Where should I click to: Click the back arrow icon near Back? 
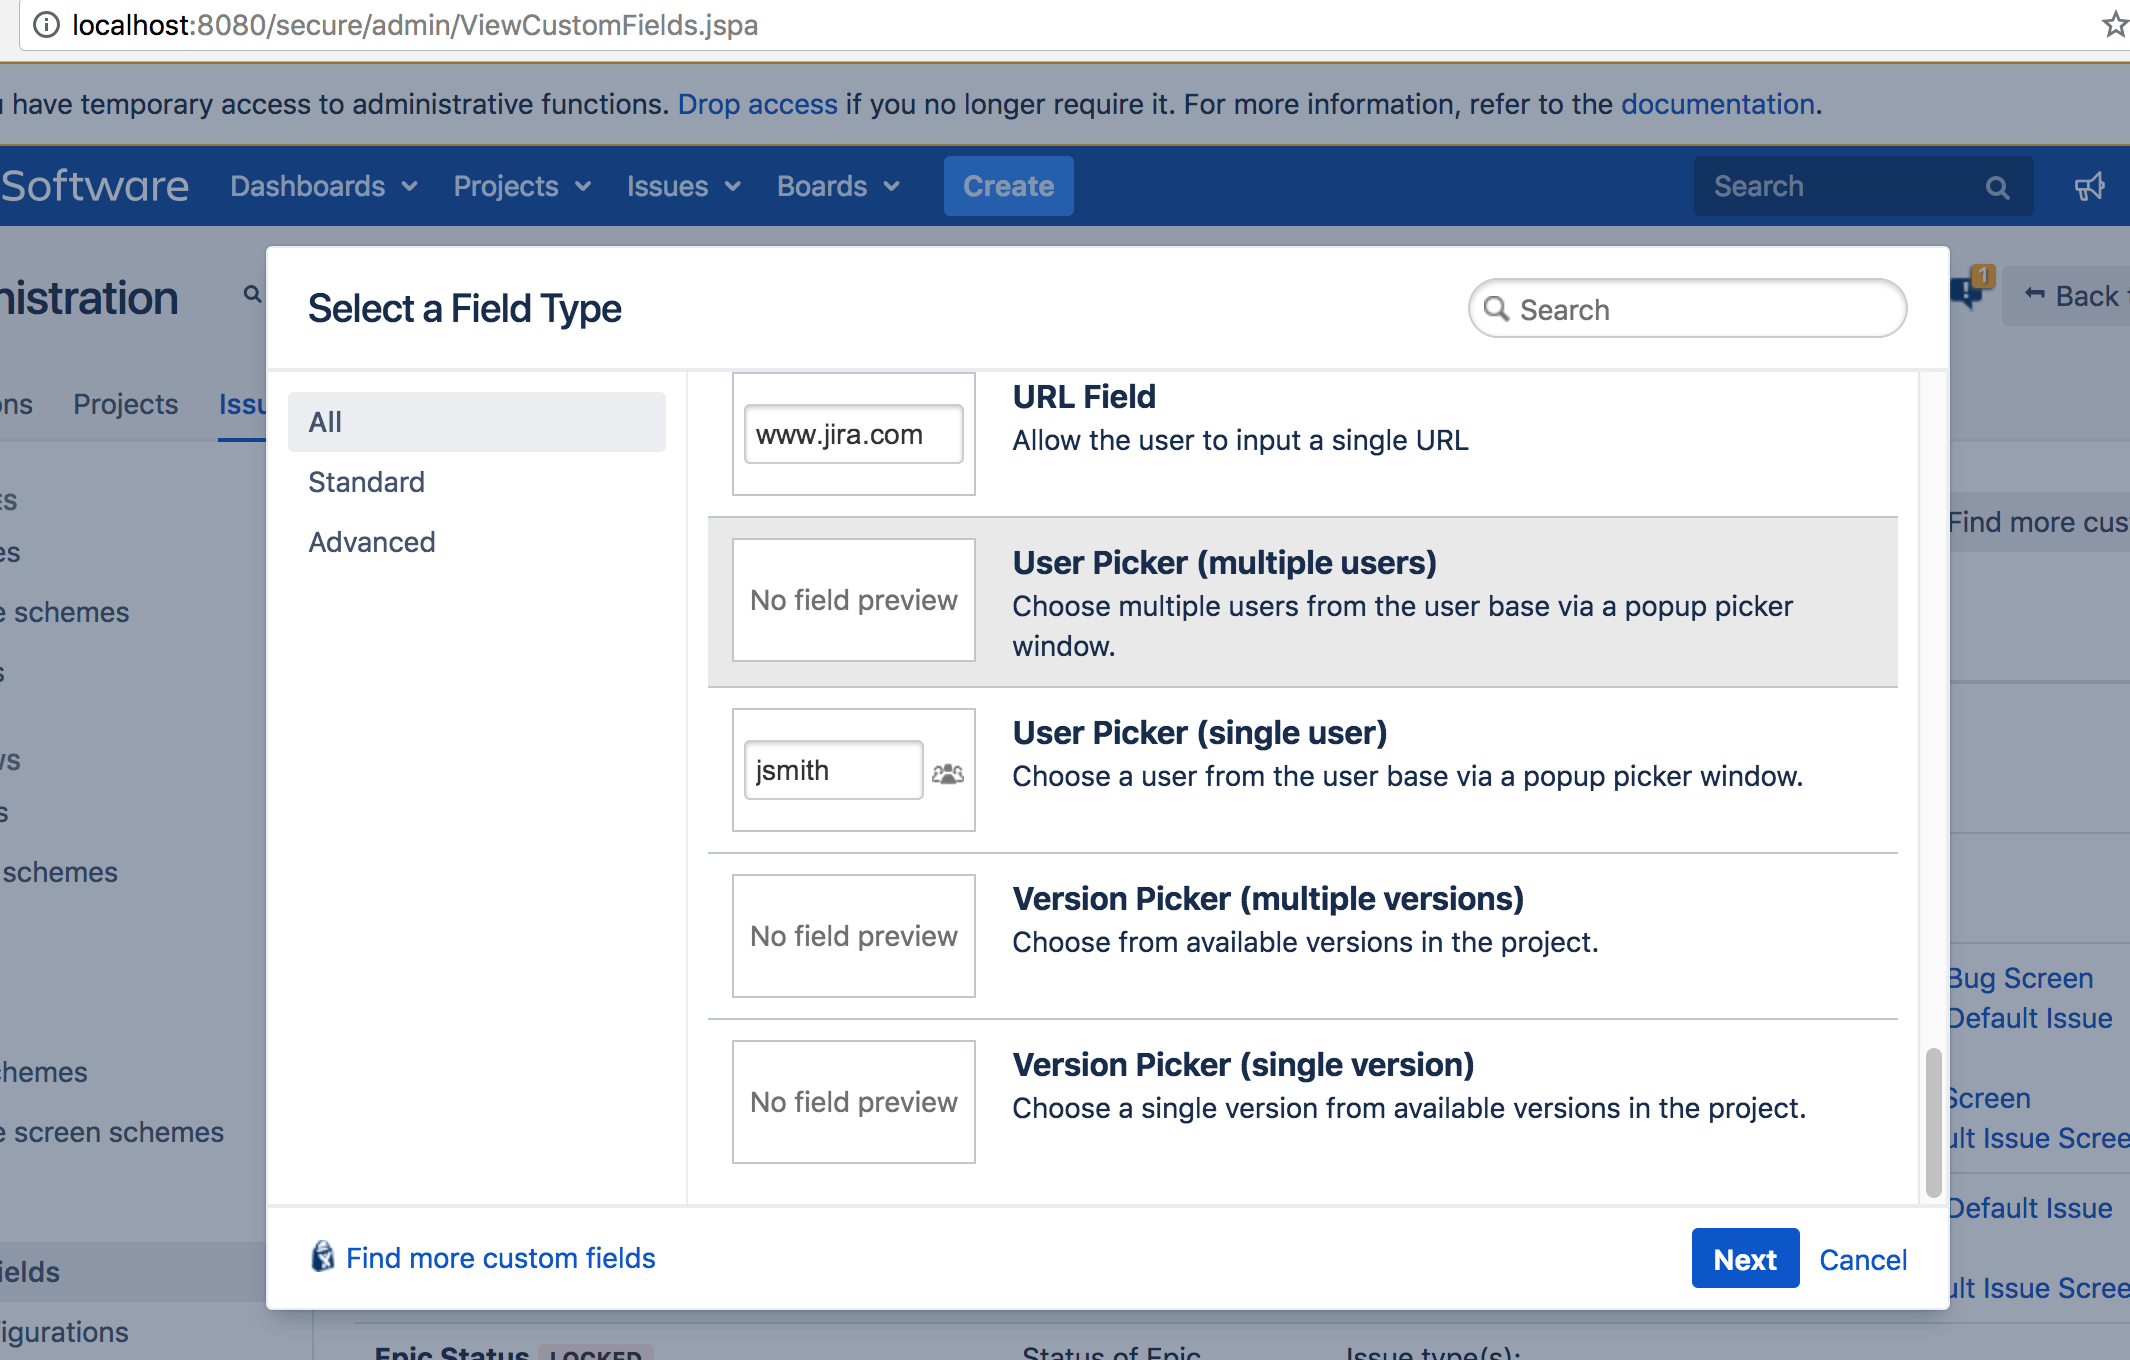2037,294
